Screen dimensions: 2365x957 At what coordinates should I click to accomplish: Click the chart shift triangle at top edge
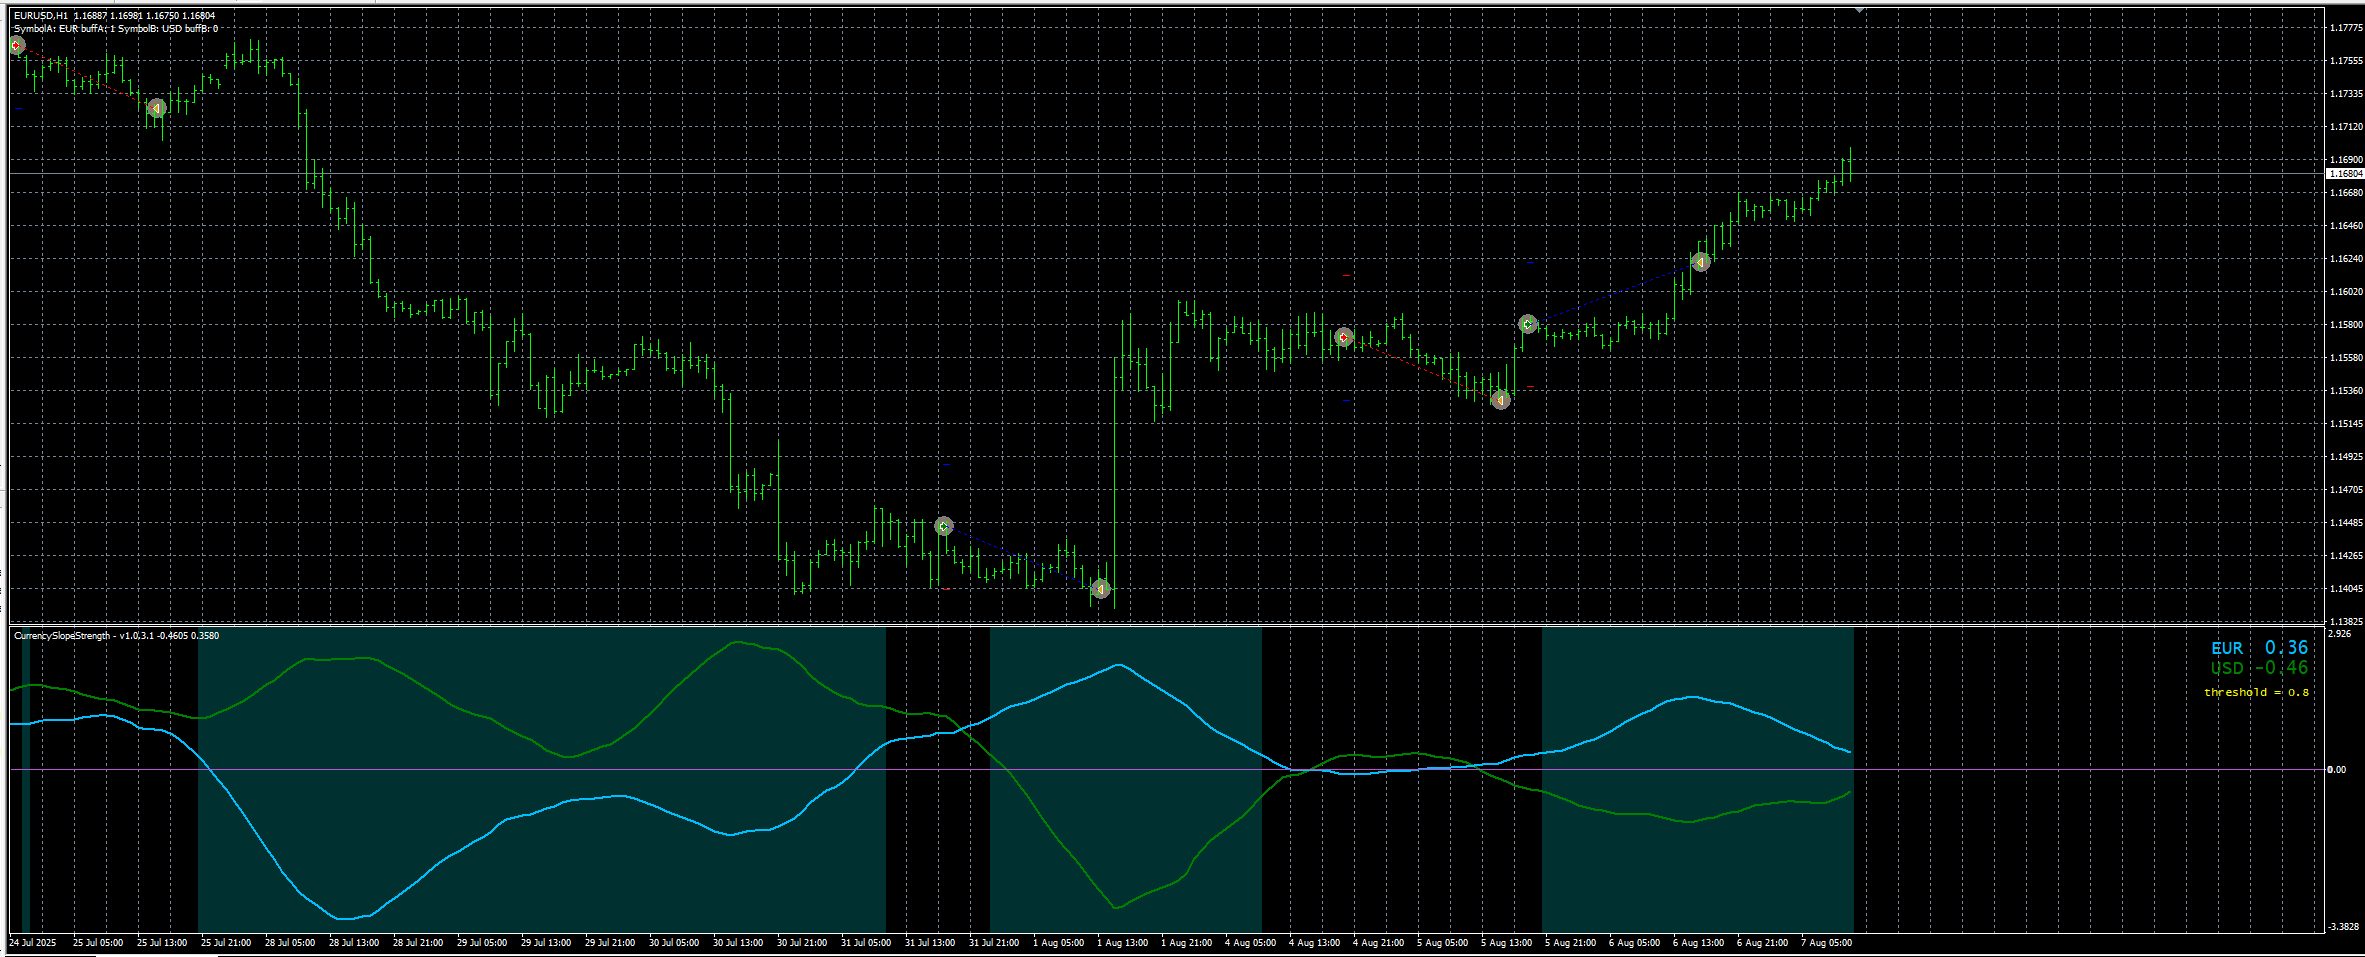(1859, 10)
